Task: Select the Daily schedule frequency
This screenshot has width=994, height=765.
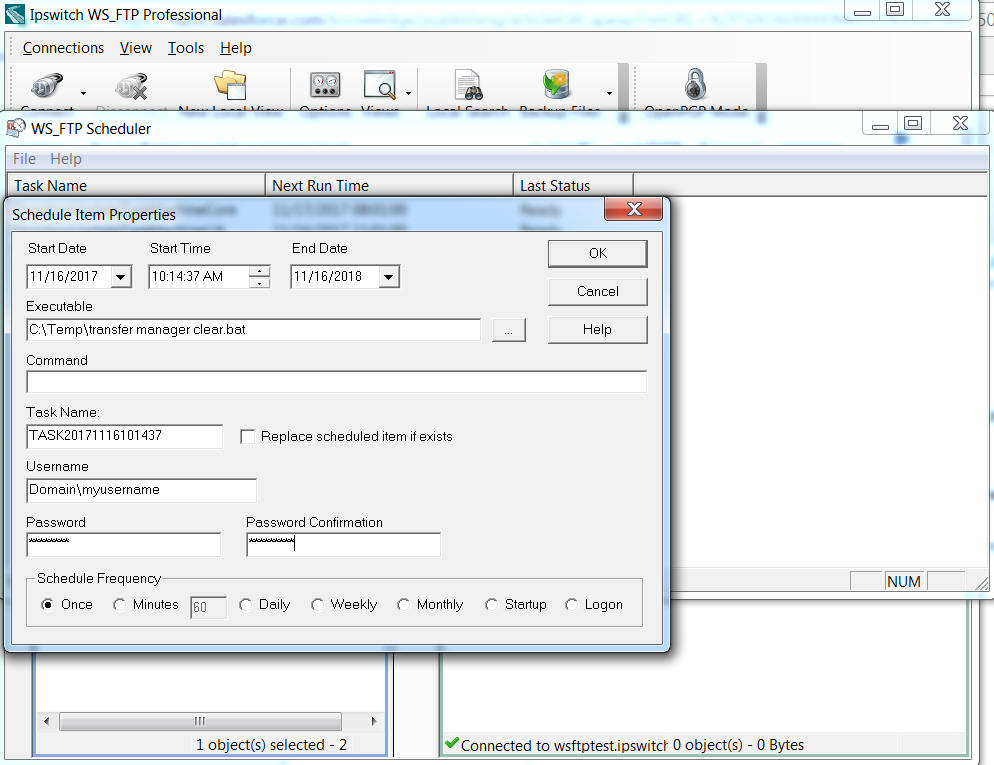Action: (x=245, y=604)
